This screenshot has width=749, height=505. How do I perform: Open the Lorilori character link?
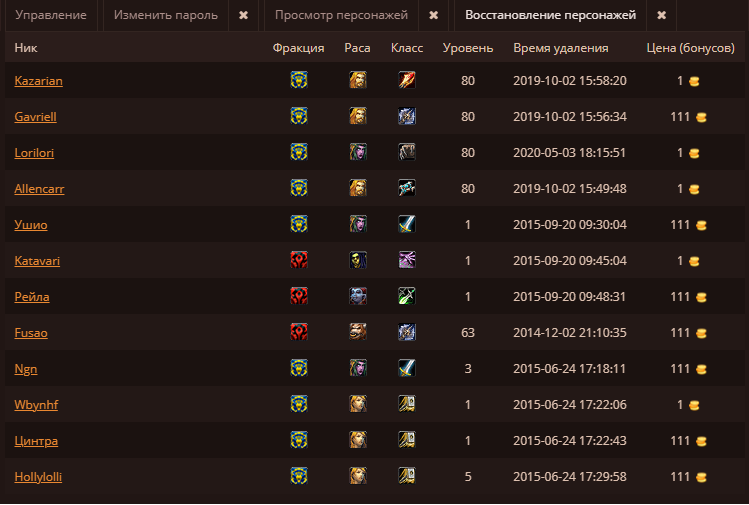[x=35, y=152]
